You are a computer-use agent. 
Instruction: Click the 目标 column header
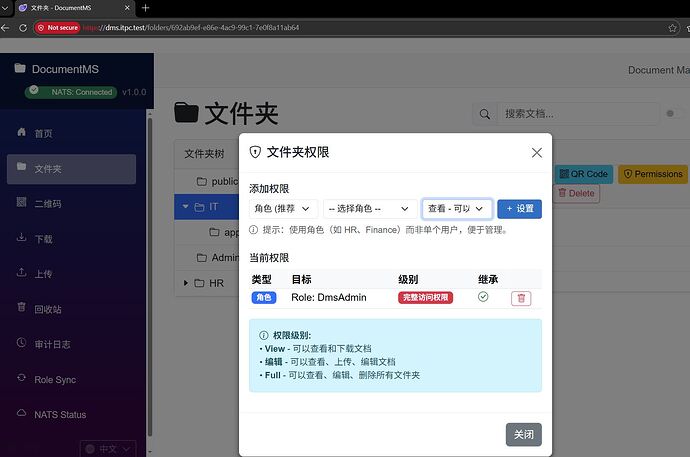pyautogui.click(x=301, y=279)
